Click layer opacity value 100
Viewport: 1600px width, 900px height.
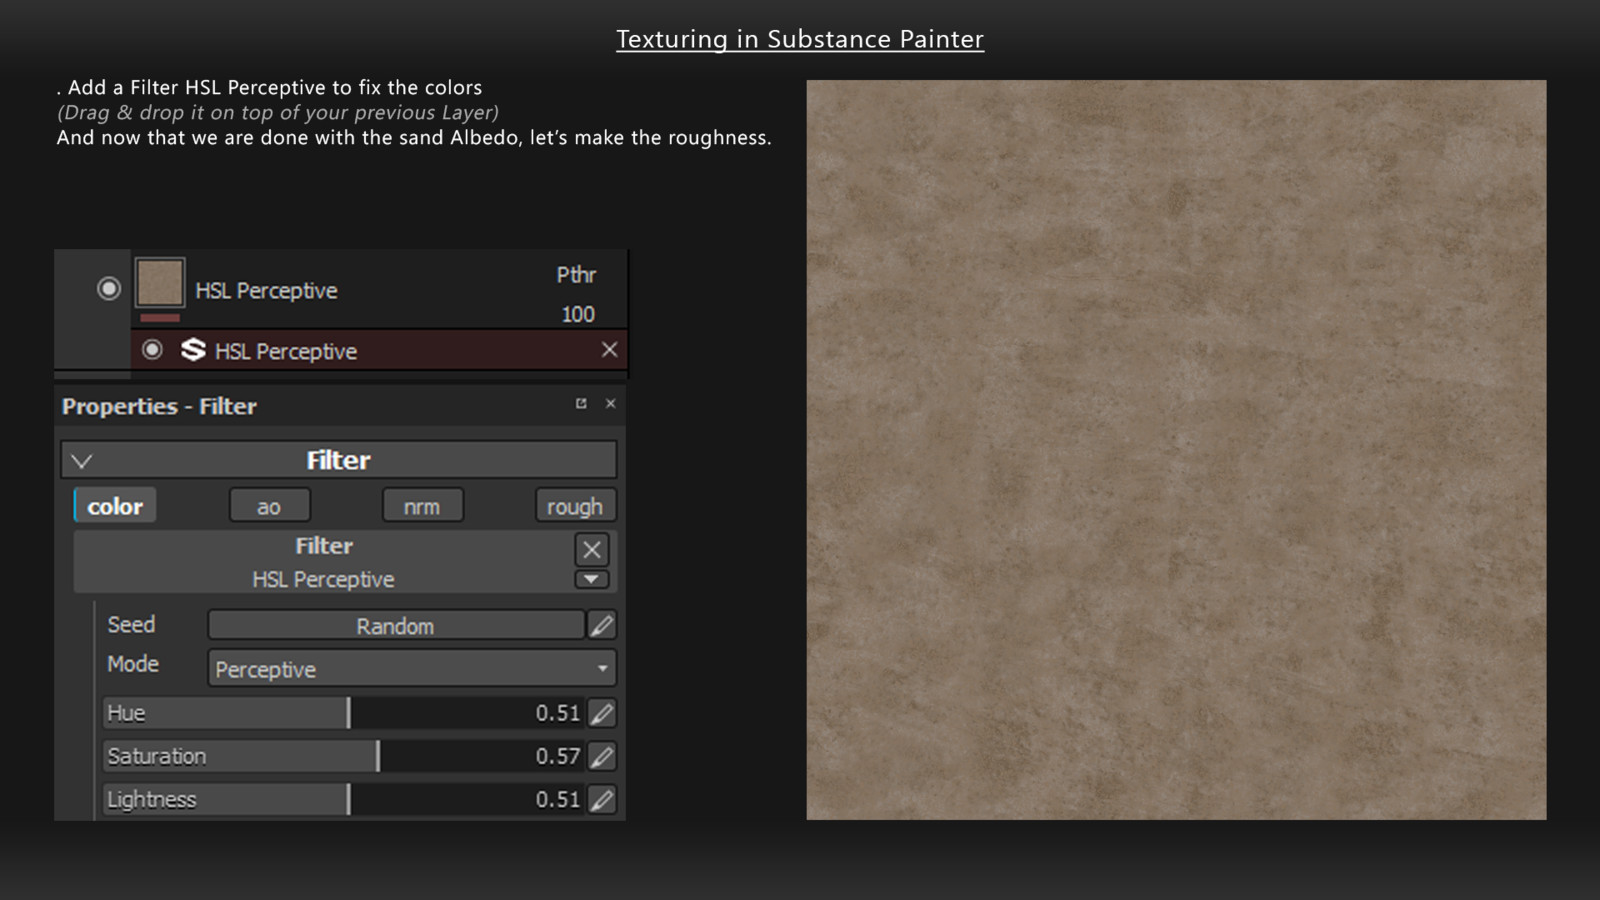[x=578, y=314]
